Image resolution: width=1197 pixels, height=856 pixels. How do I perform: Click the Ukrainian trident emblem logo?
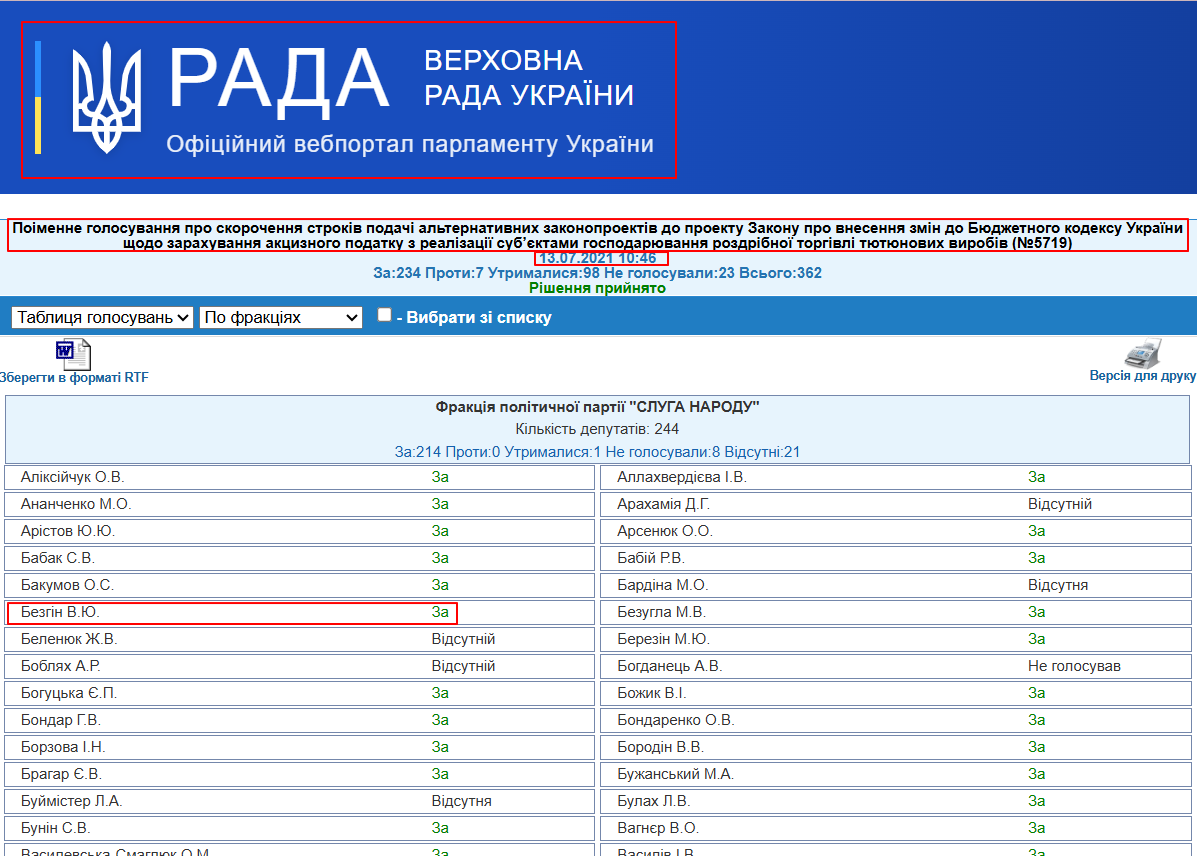click(106, 98)
